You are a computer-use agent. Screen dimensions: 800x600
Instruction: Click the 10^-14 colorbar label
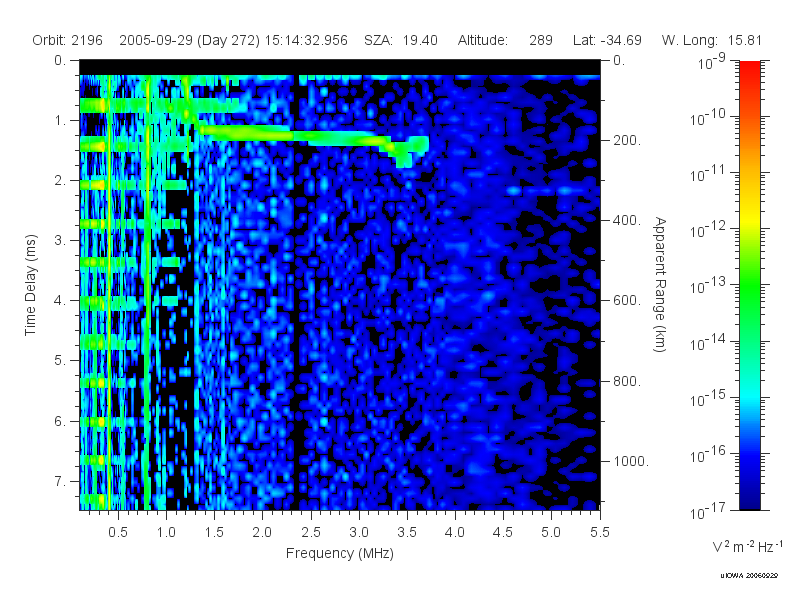point(708,342)
